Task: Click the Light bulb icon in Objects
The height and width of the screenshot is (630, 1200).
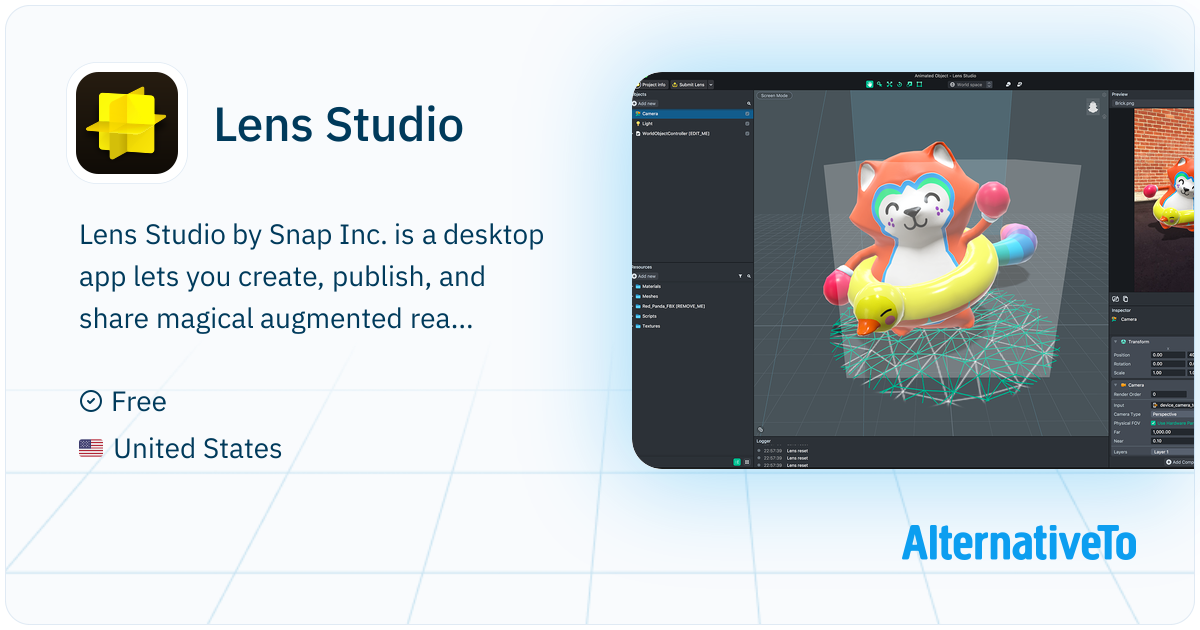Action: click(x=638, y=123)
